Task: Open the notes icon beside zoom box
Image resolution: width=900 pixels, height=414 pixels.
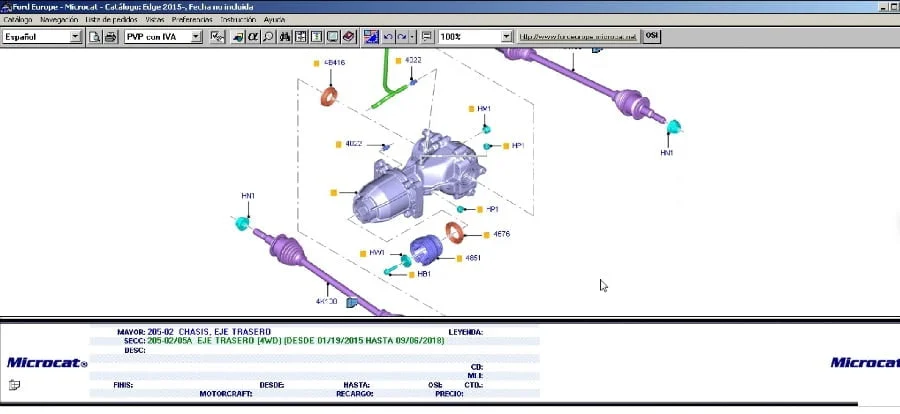Action: pos(426,37)
